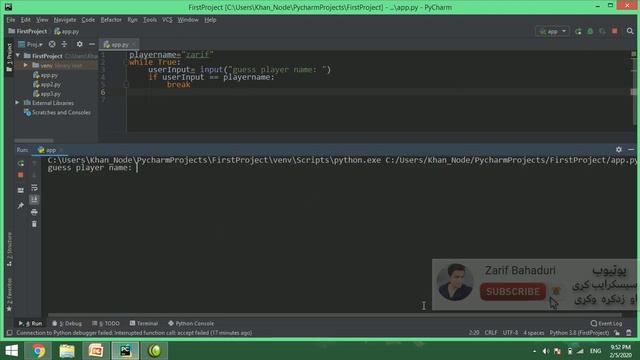Click app.py breadcrumb in navigation bar

coord(67,31)
